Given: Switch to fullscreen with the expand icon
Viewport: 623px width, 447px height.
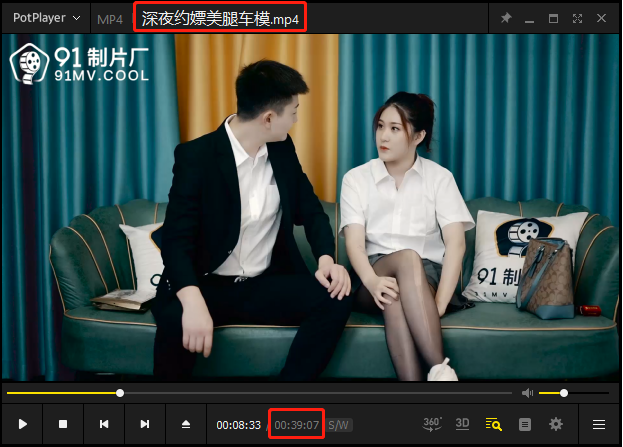Looking at the screenshot, I should [578, 18].
